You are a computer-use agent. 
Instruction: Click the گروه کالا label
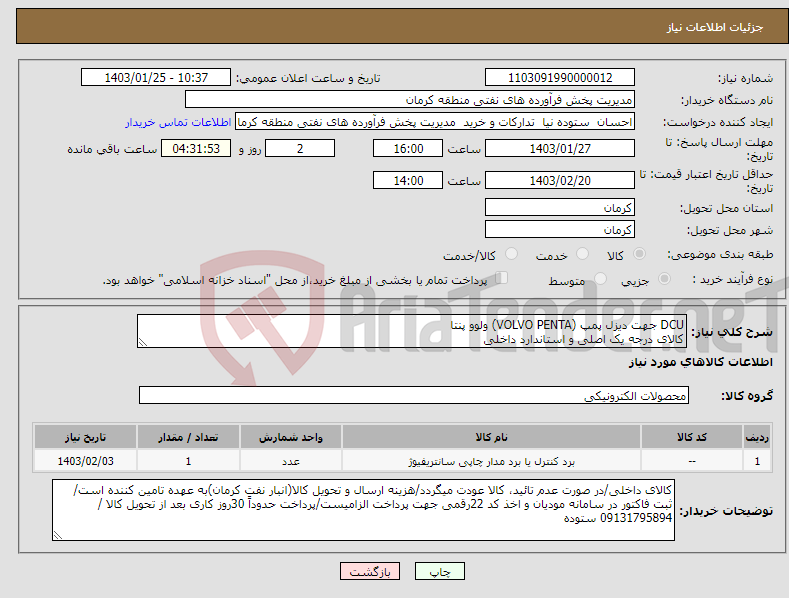coord(747,396)
